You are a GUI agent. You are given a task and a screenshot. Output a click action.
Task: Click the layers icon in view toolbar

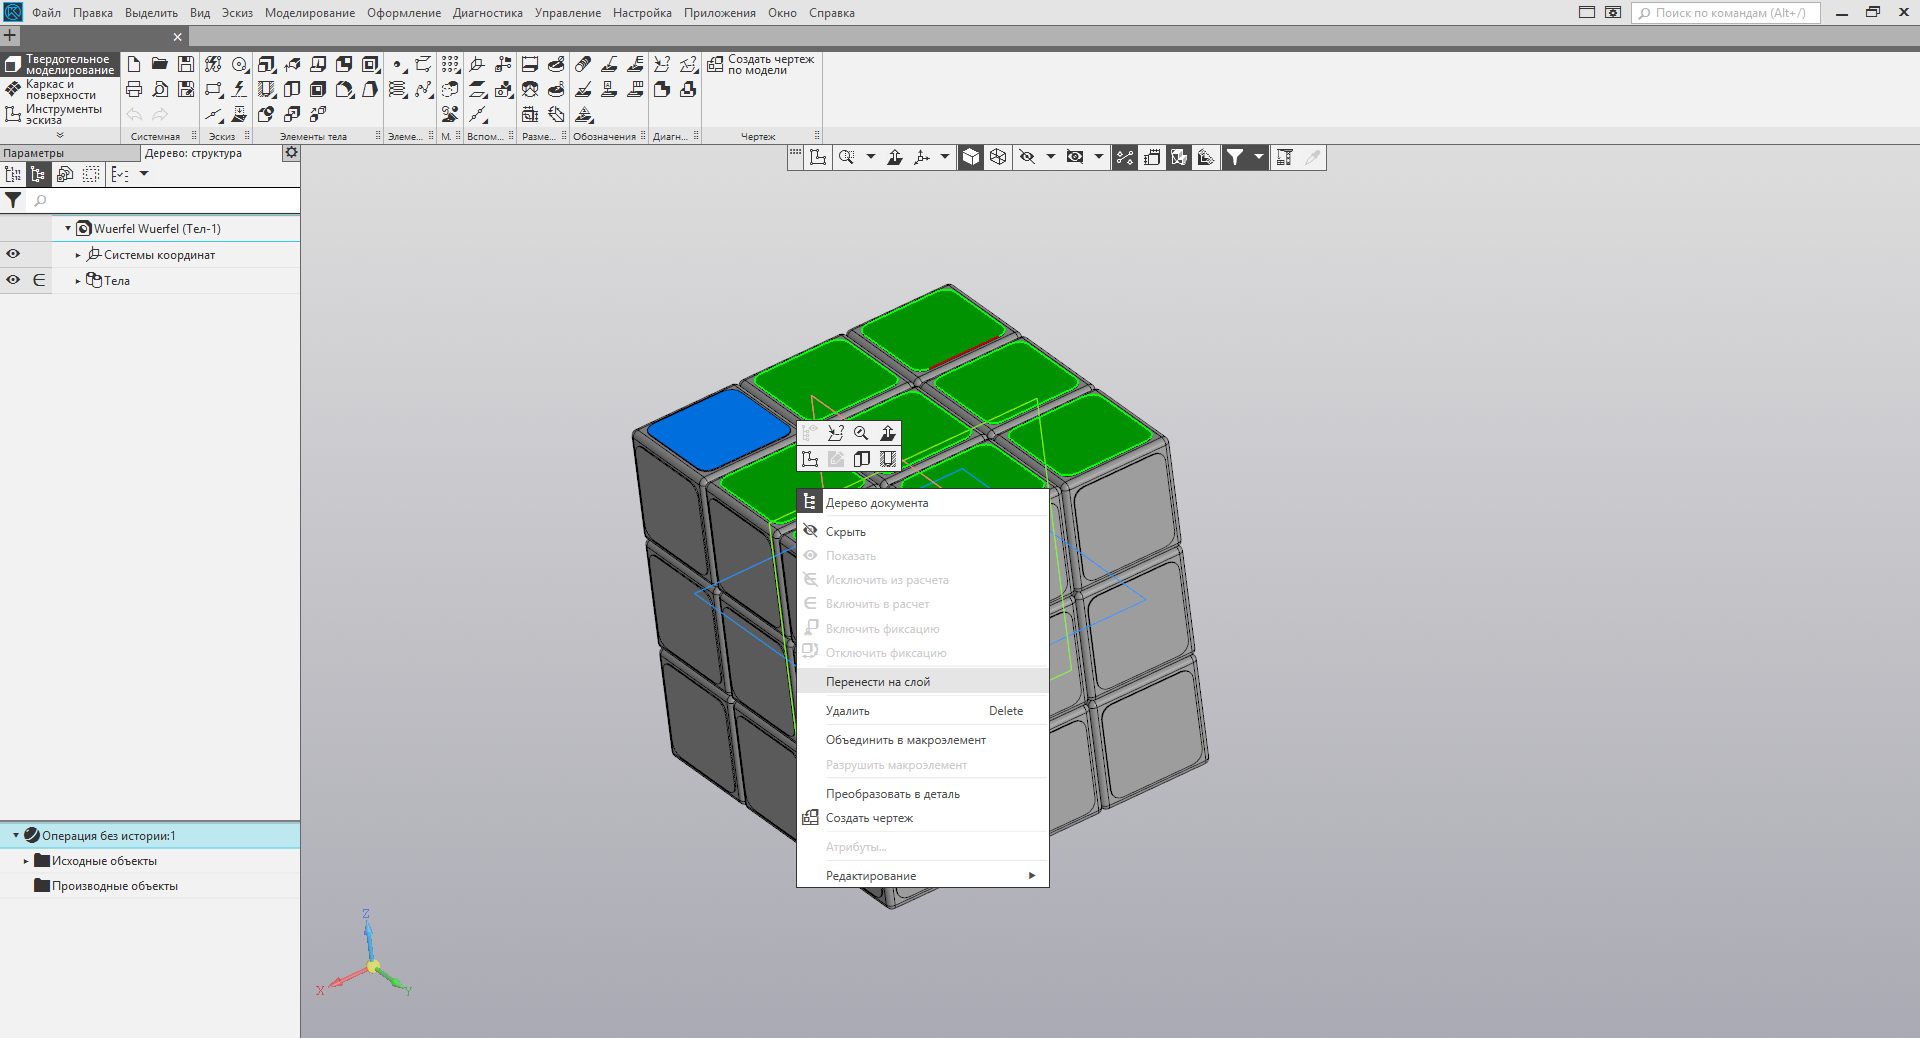tap(1152, 157)
